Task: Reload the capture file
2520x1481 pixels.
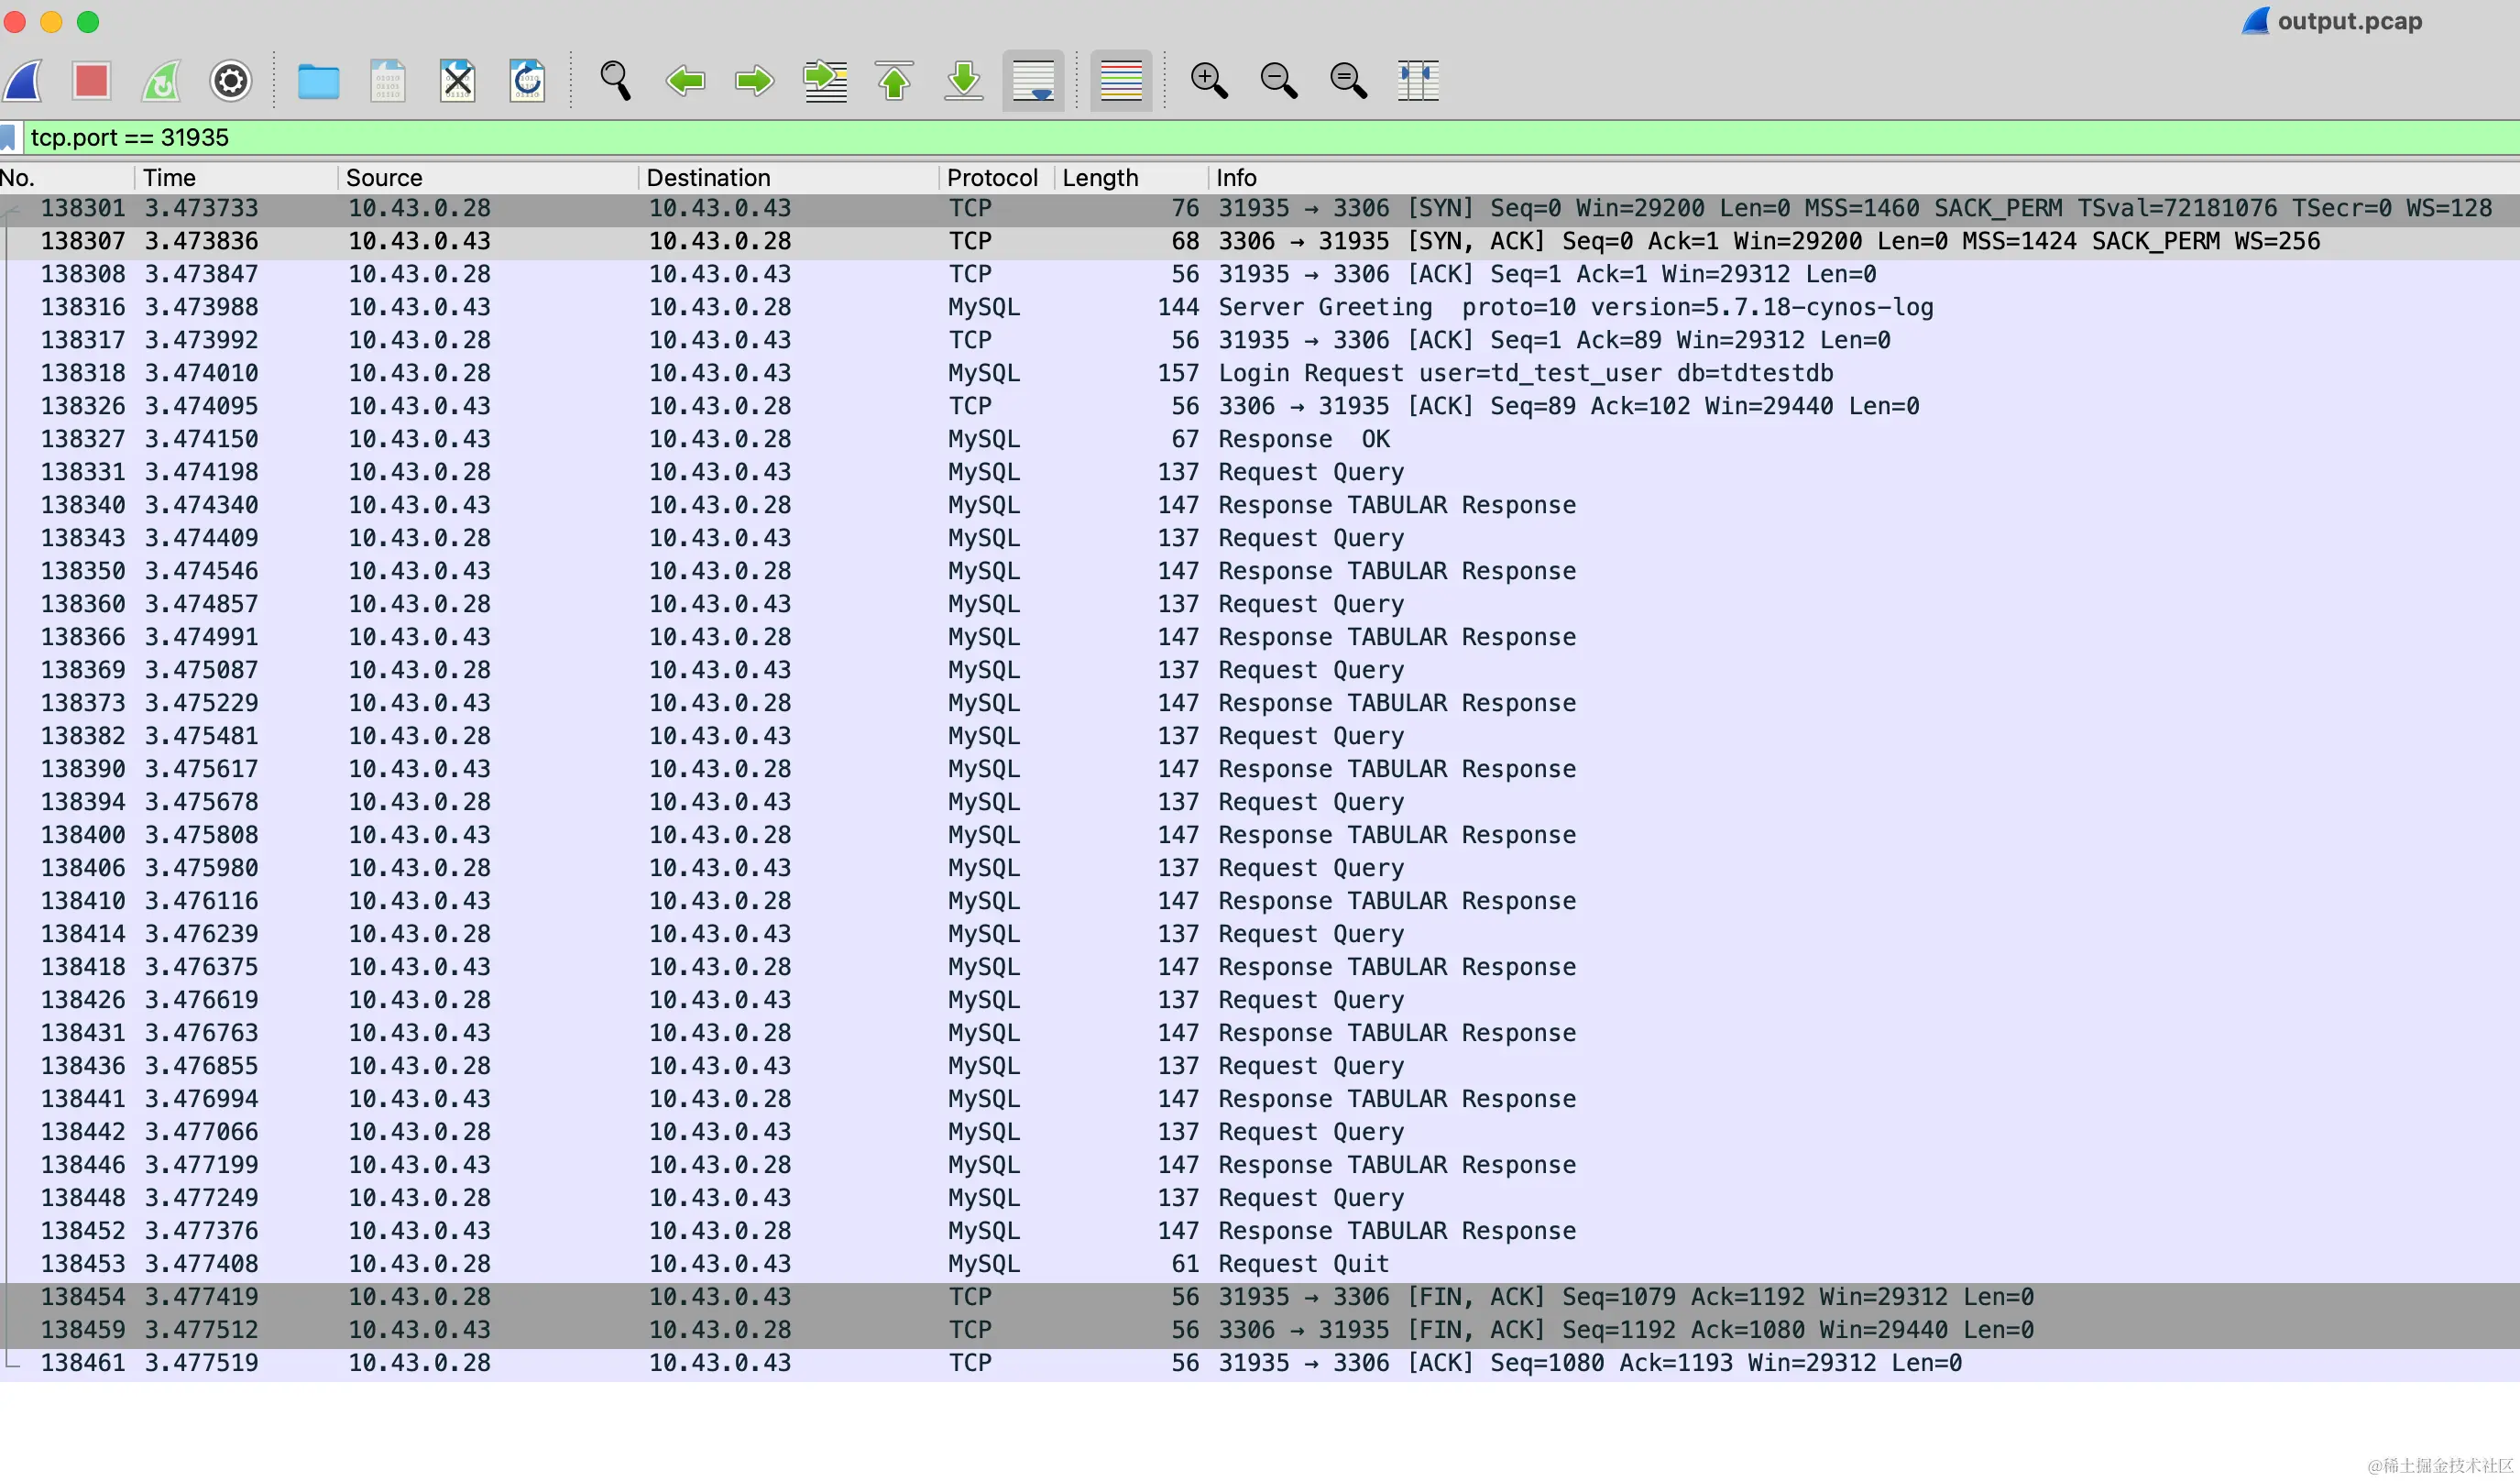Action: [x=527, y=81]
